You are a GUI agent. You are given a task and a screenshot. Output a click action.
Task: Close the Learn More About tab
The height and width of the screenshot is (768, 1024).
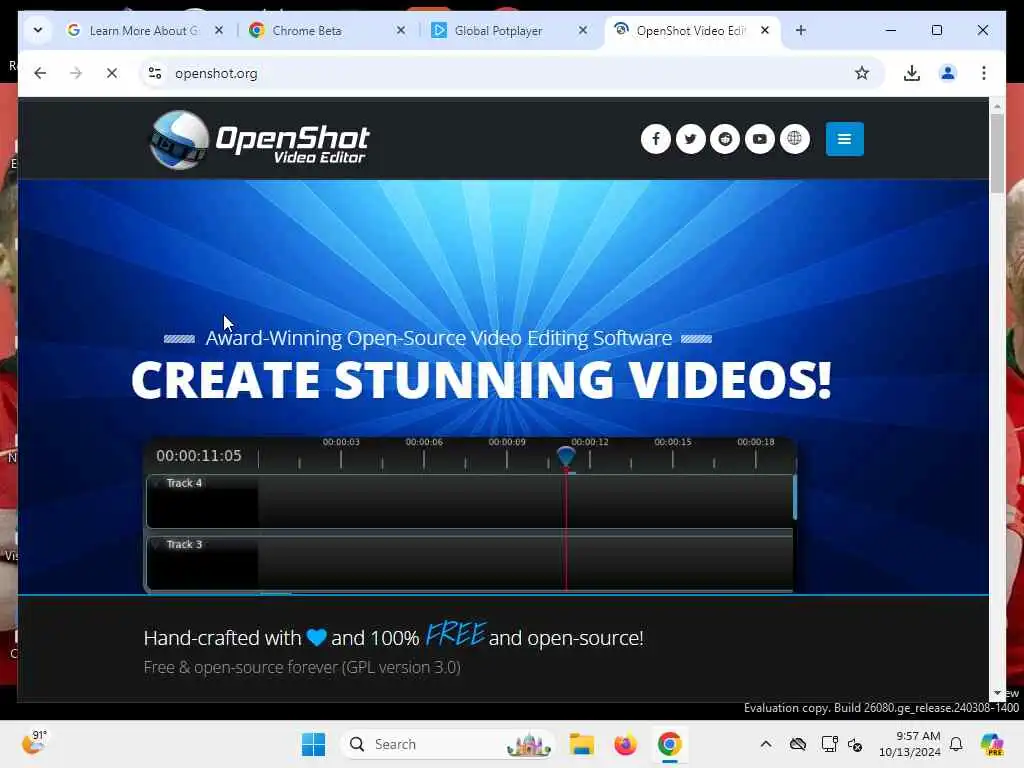(x=219, y=30)
